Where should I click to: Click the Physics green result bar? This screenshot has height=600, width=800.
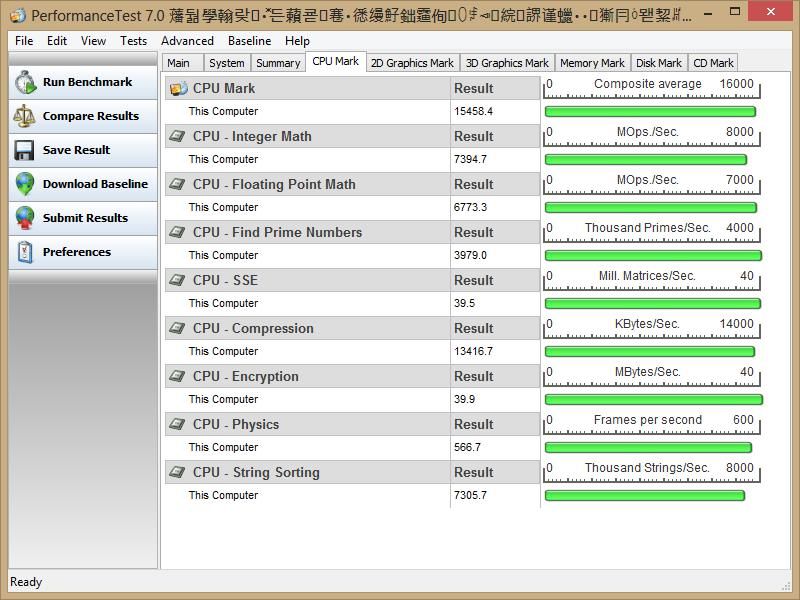648,447
